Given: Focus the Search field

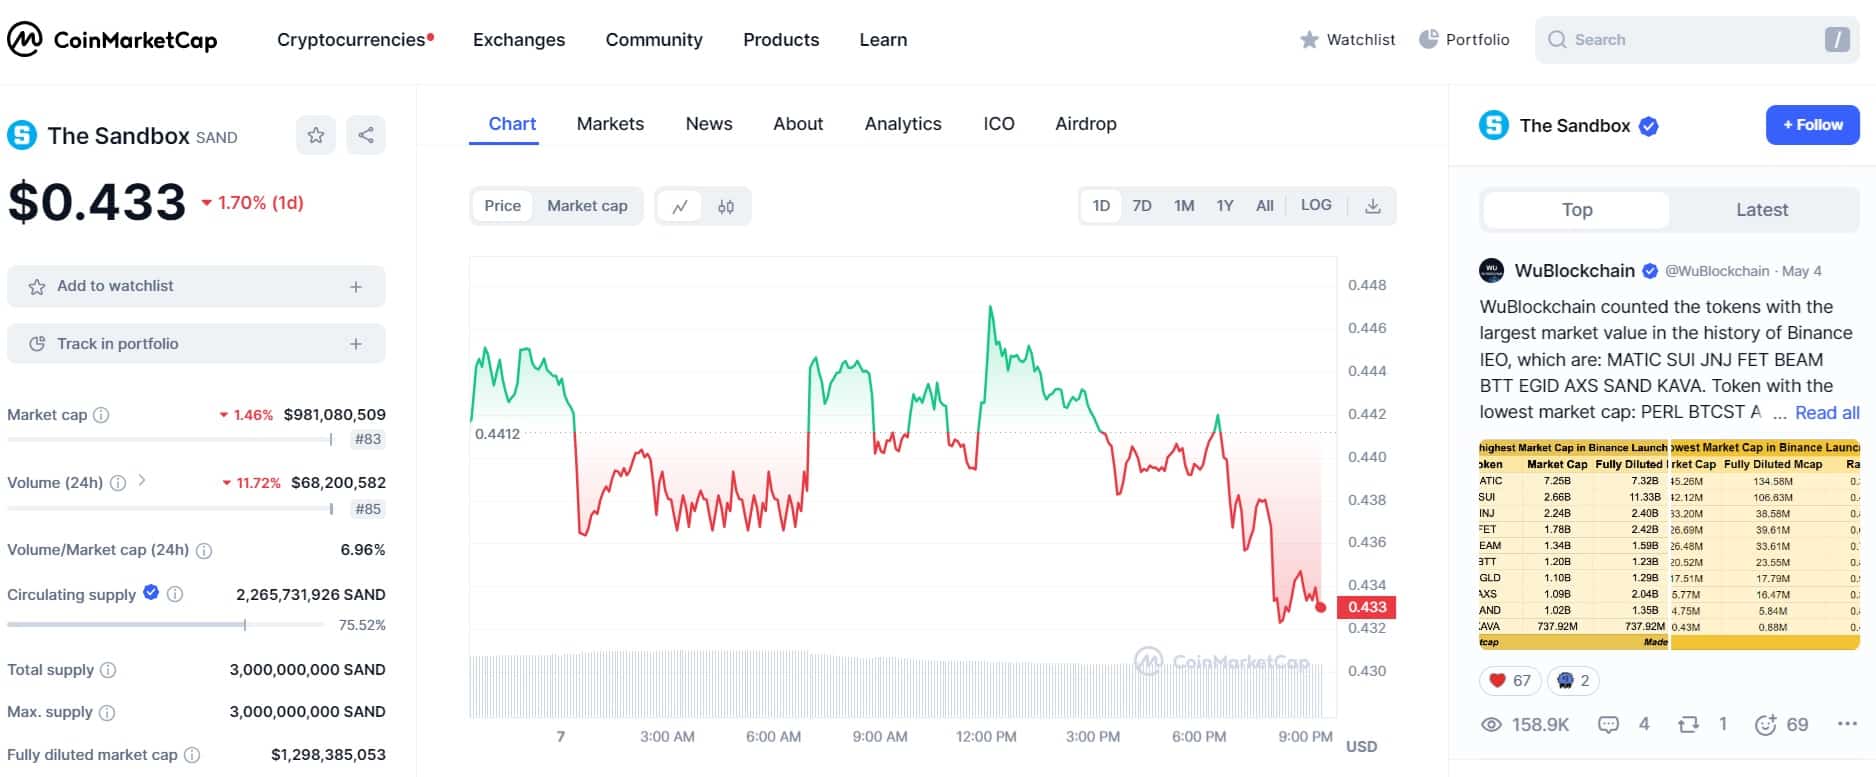Looking at the screenshot, I should tap(1697, 40).
